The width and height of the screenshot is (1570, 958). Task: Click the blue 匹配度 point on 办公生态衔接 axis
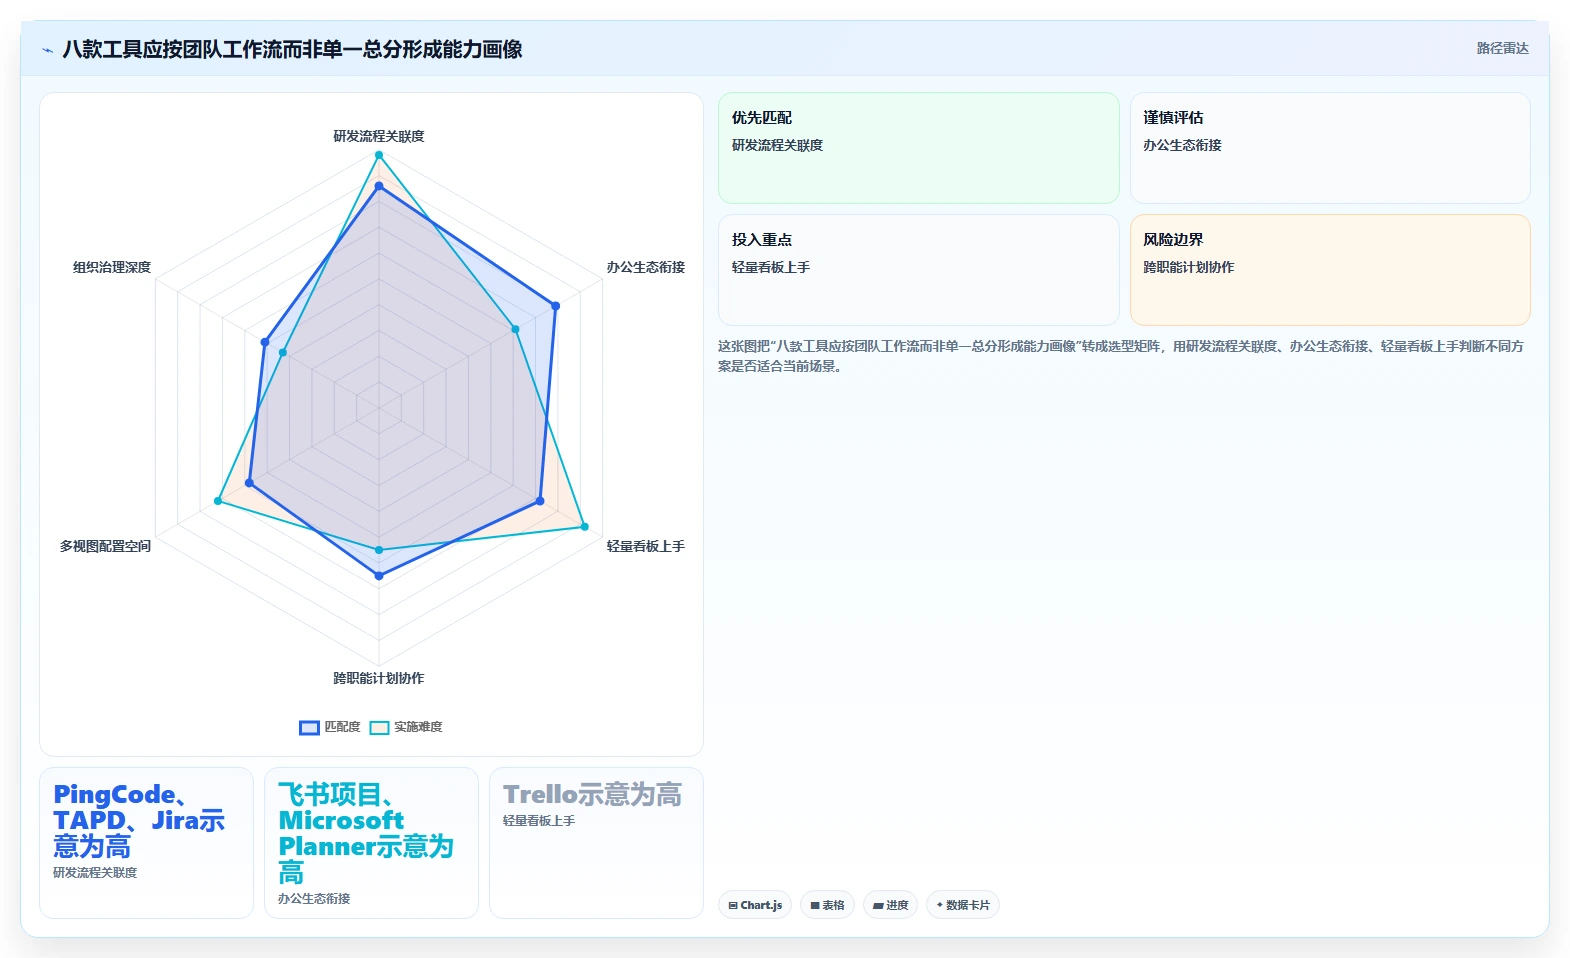point(555,306)
